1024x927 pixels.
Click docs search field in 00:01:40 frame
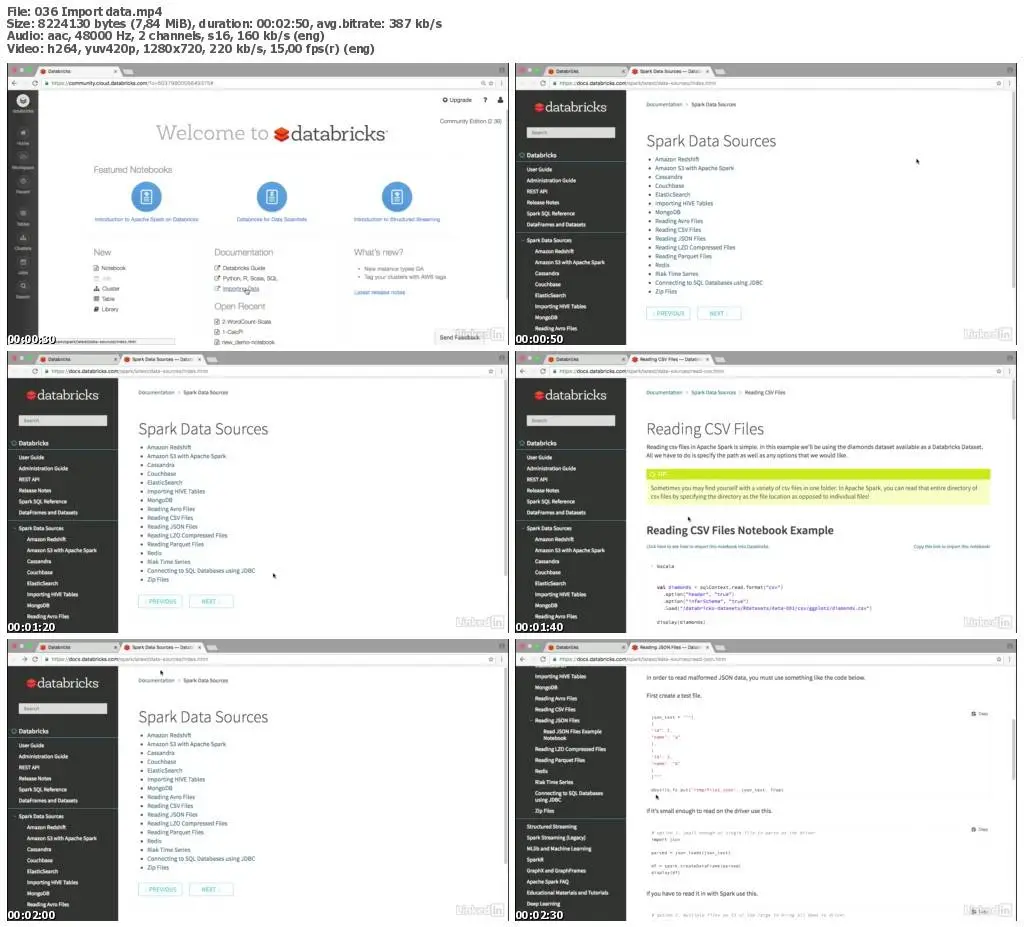[x=571, y=421]
